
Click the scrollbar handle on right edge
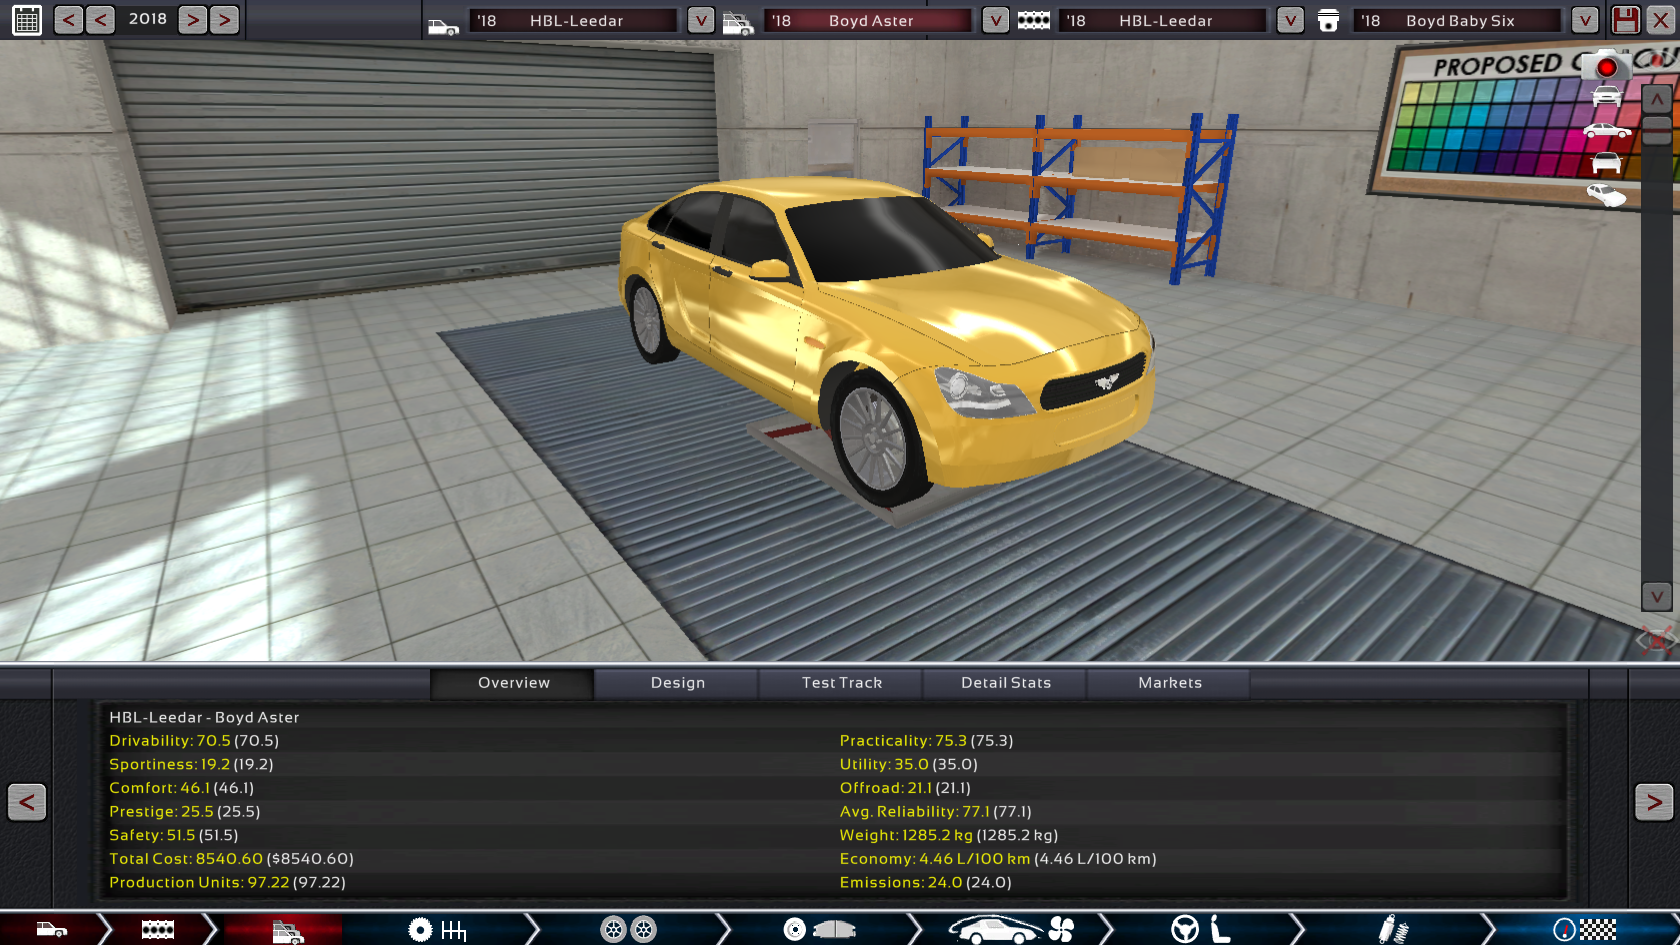pyautogui.click(x=1657, y=131)
